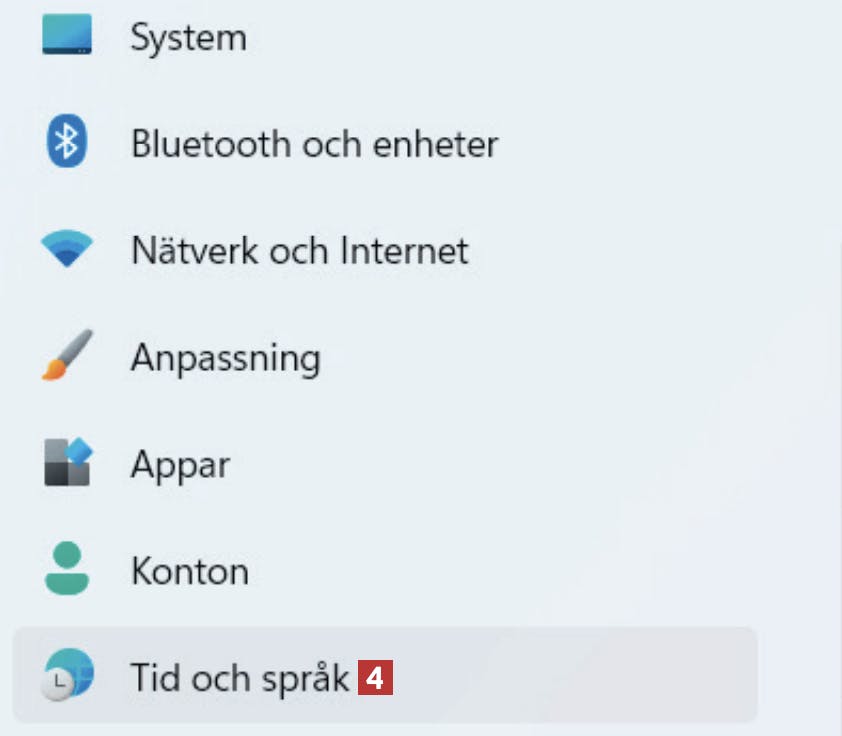
Task: Click the highlighted Tid och språk row background
Action: 384,675
